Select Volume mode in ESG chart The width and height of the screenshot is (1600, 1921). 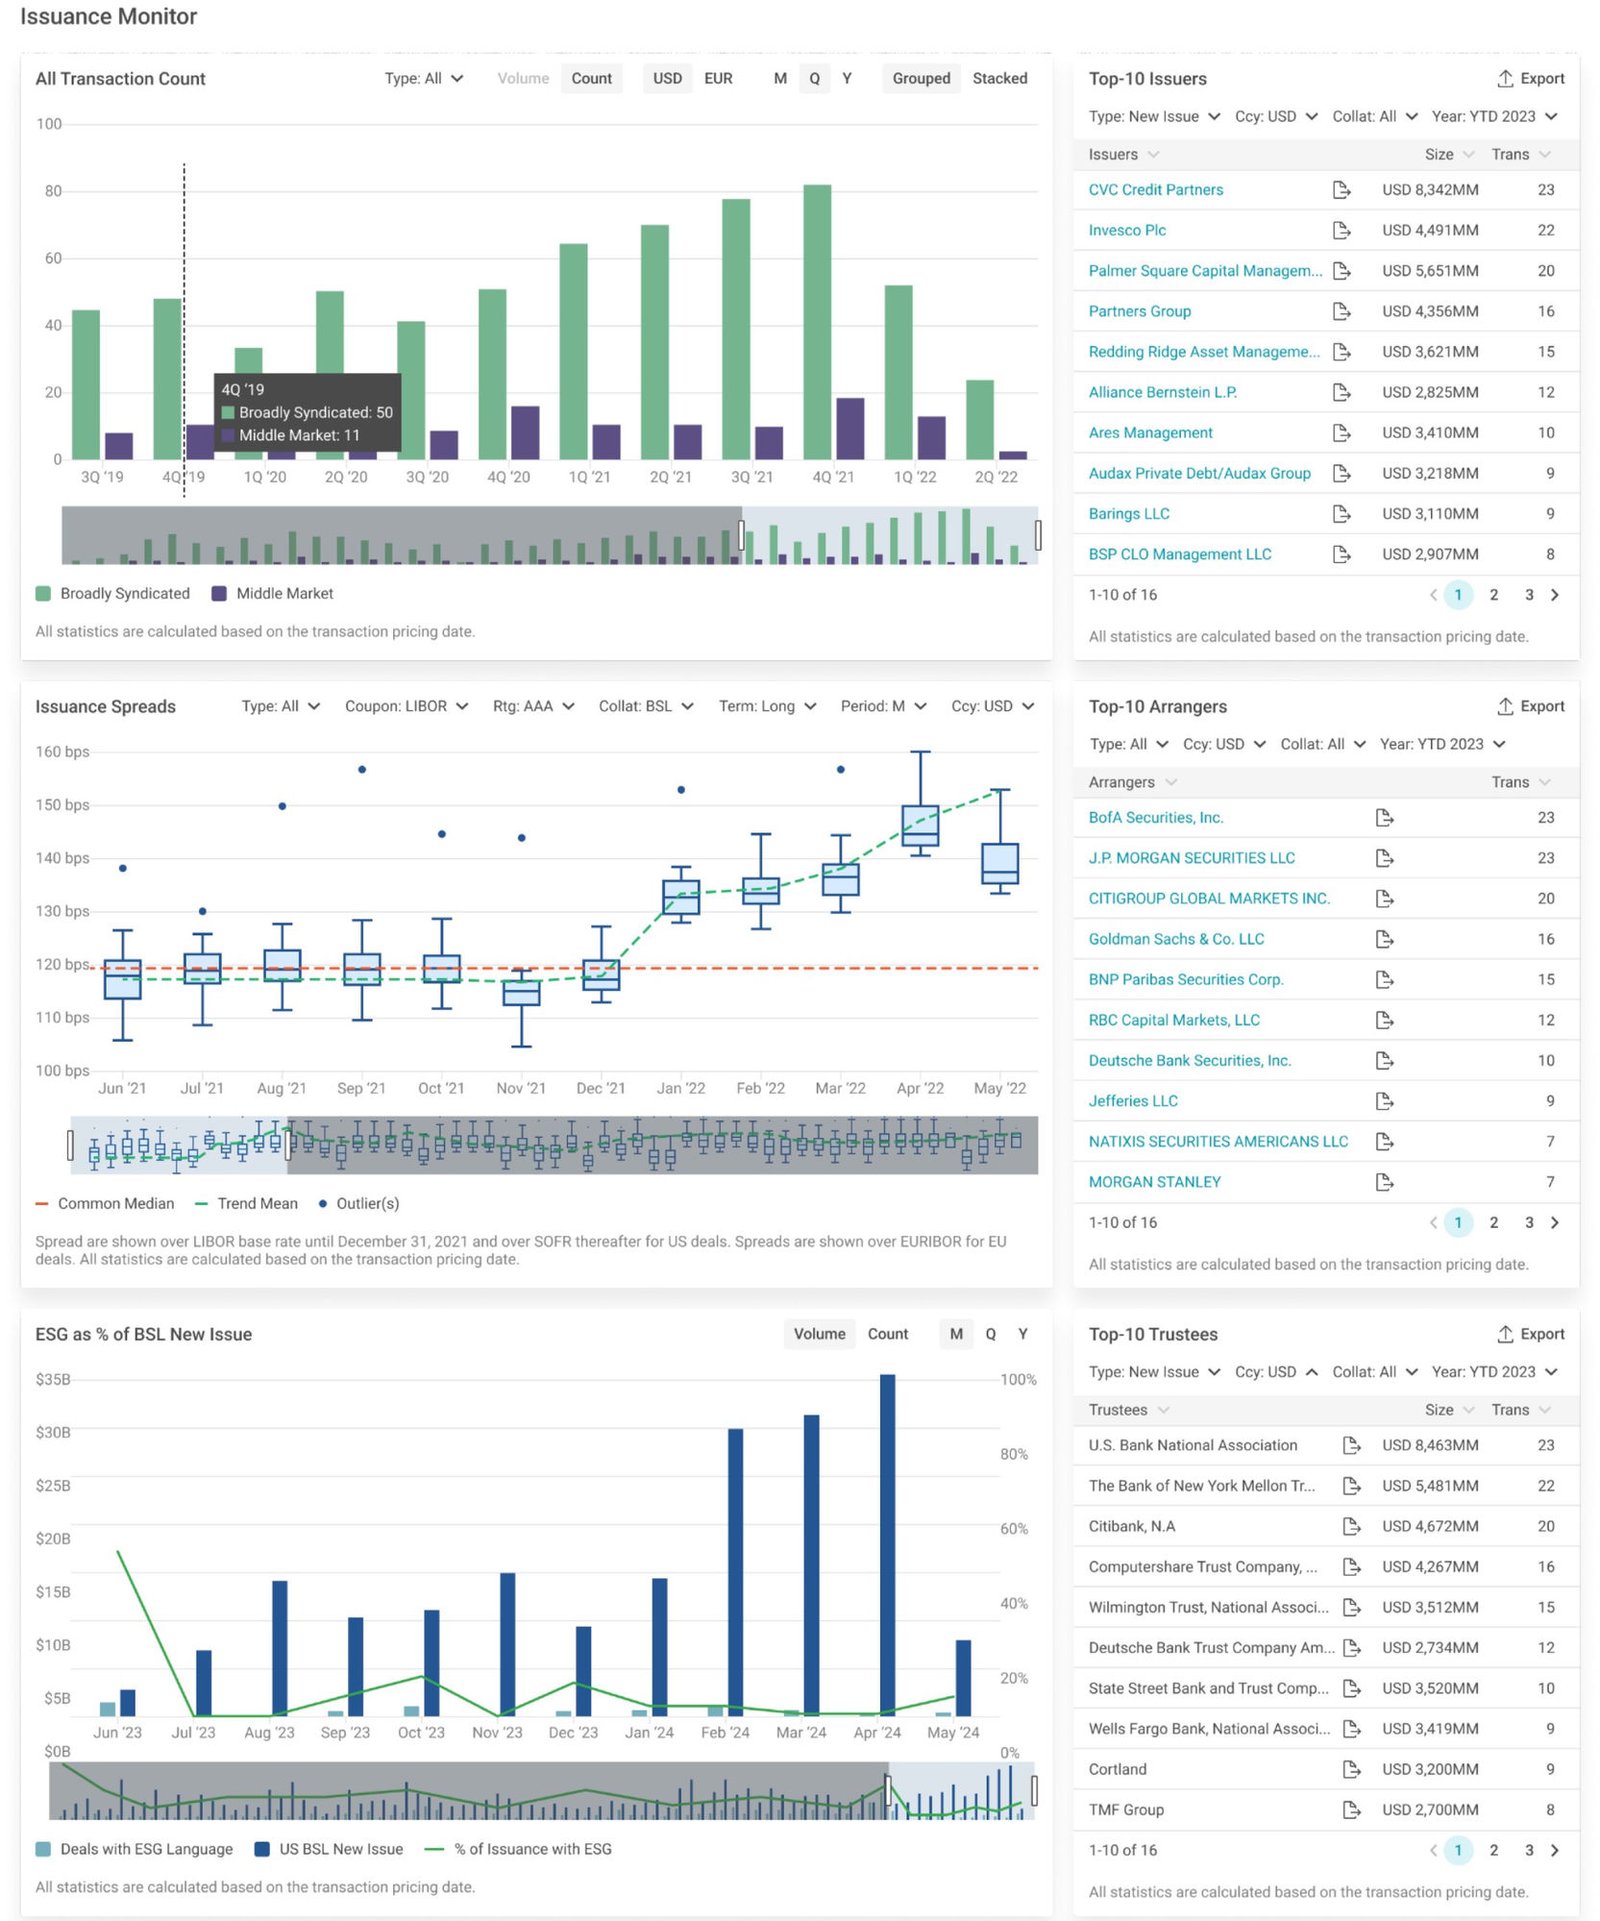click(819, 1334)
